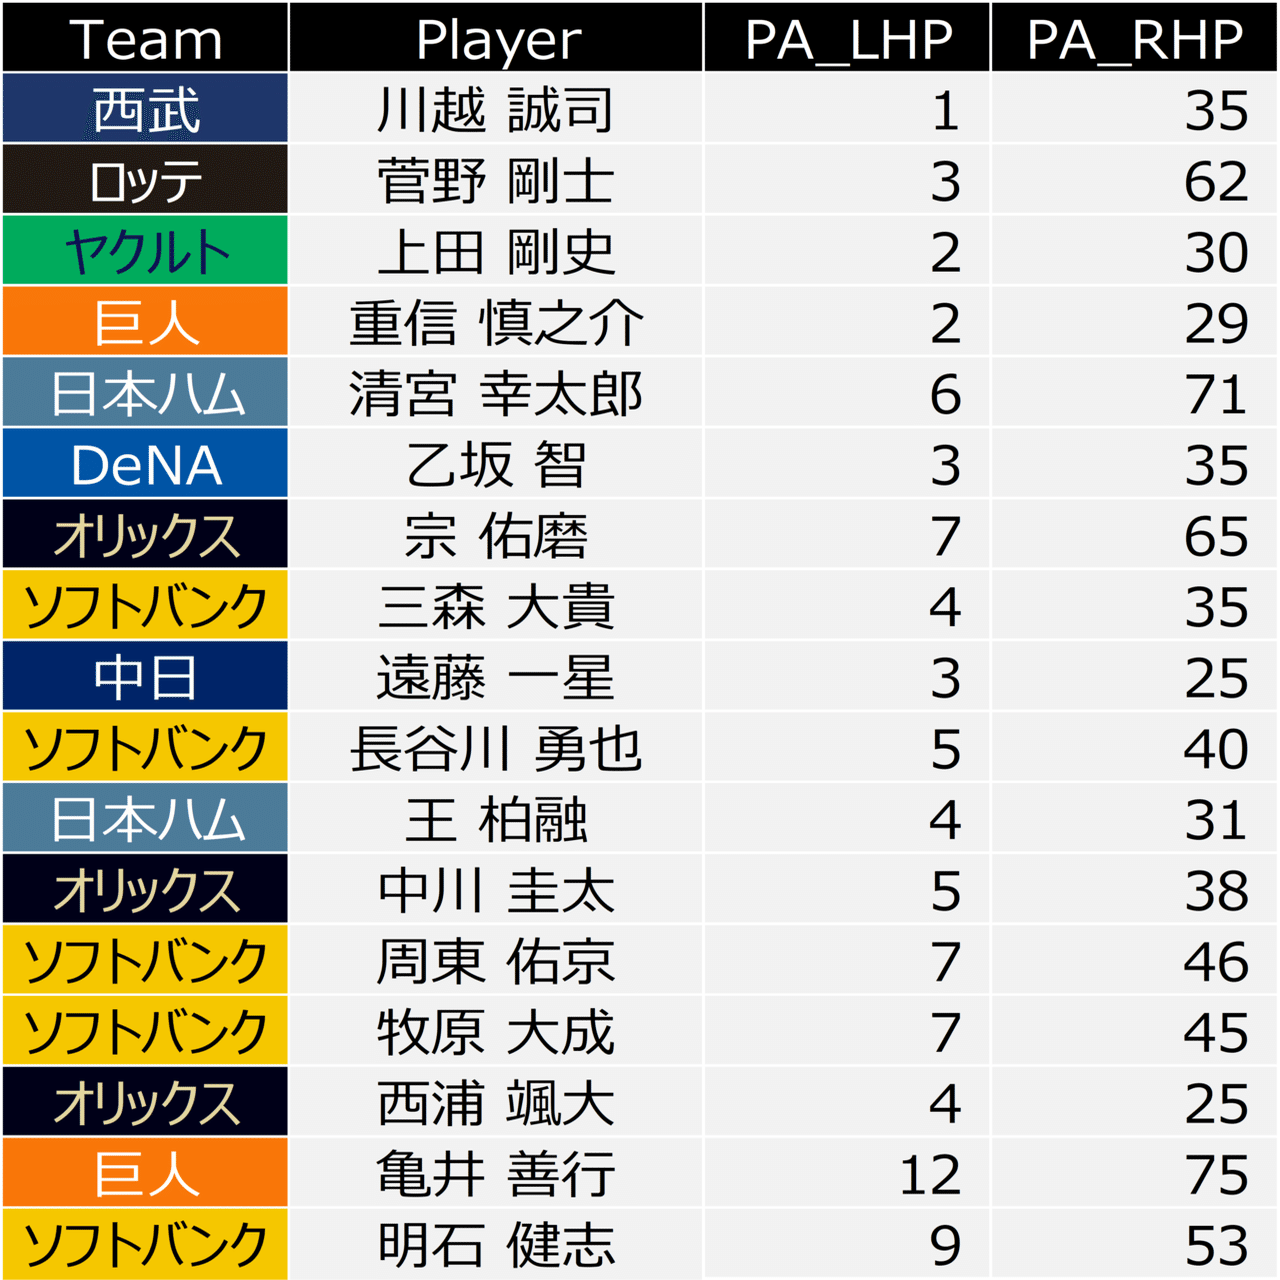Select the ロッテ team cell

(146, 181)
